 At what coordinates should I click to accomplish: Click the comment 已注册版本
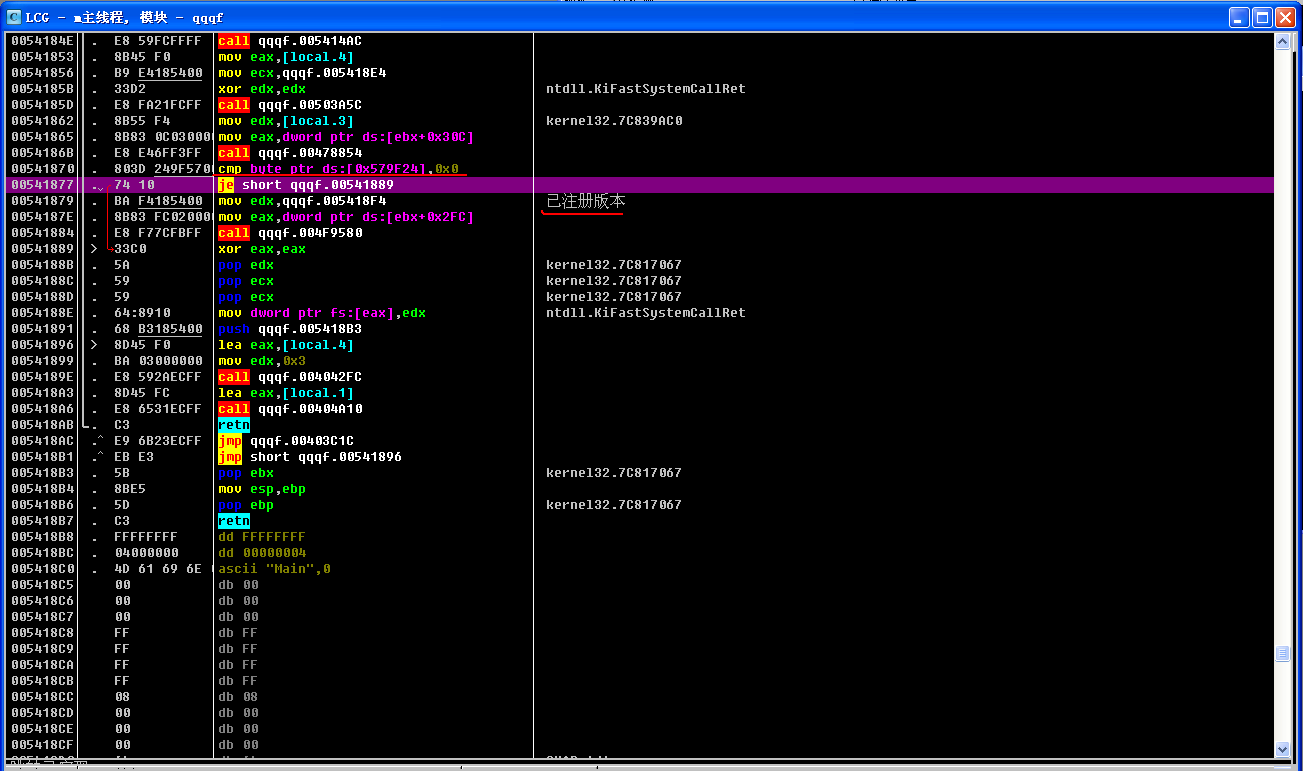point(586,201)
